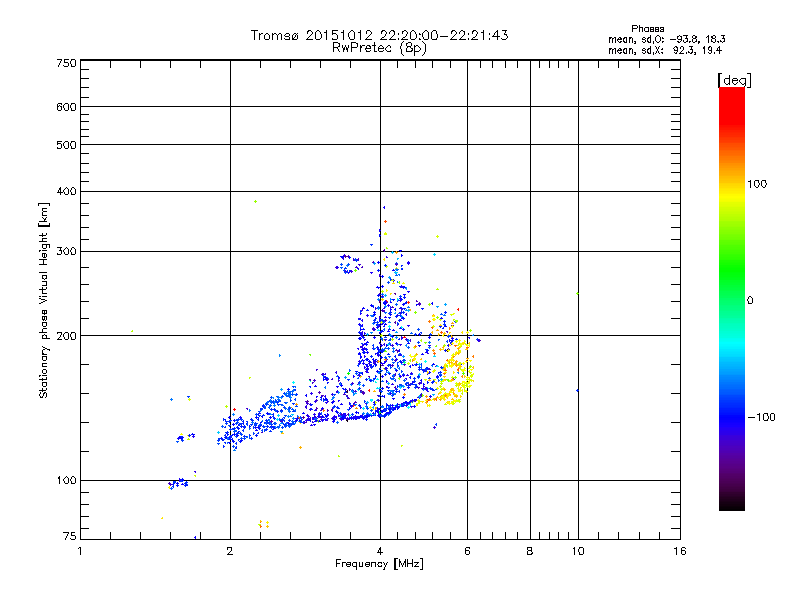Select the 'RwPretec (8p)' subtitle
Screen dimensions: 800x600
click(x=379, y=48)
